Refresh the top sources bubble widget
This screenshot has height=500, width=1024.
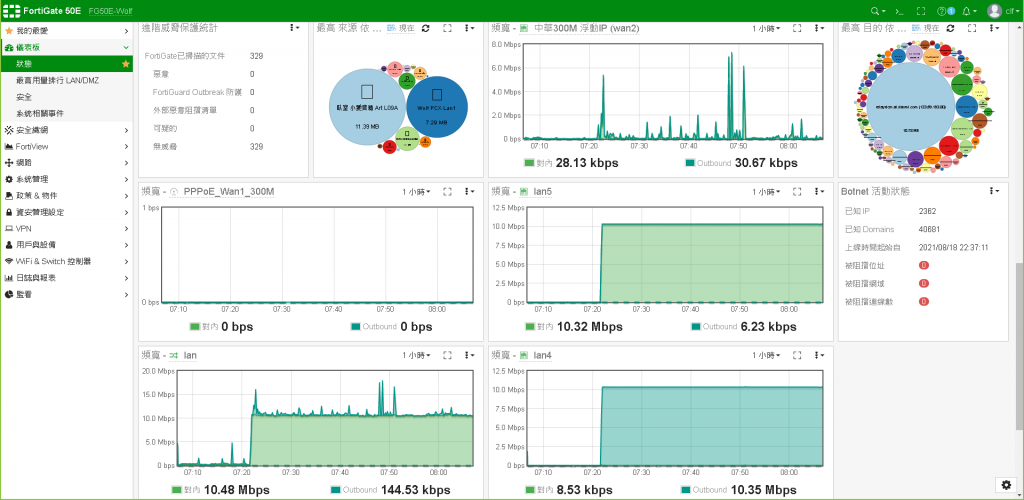click(x=426, y=28)
